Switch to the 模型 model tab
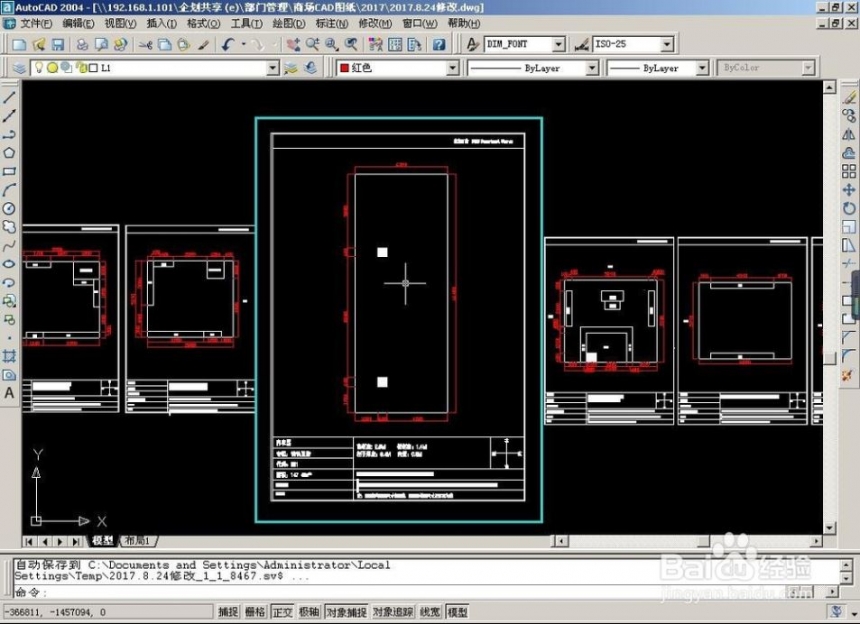Viewport: 860px width, 624px height. point(103,541)
